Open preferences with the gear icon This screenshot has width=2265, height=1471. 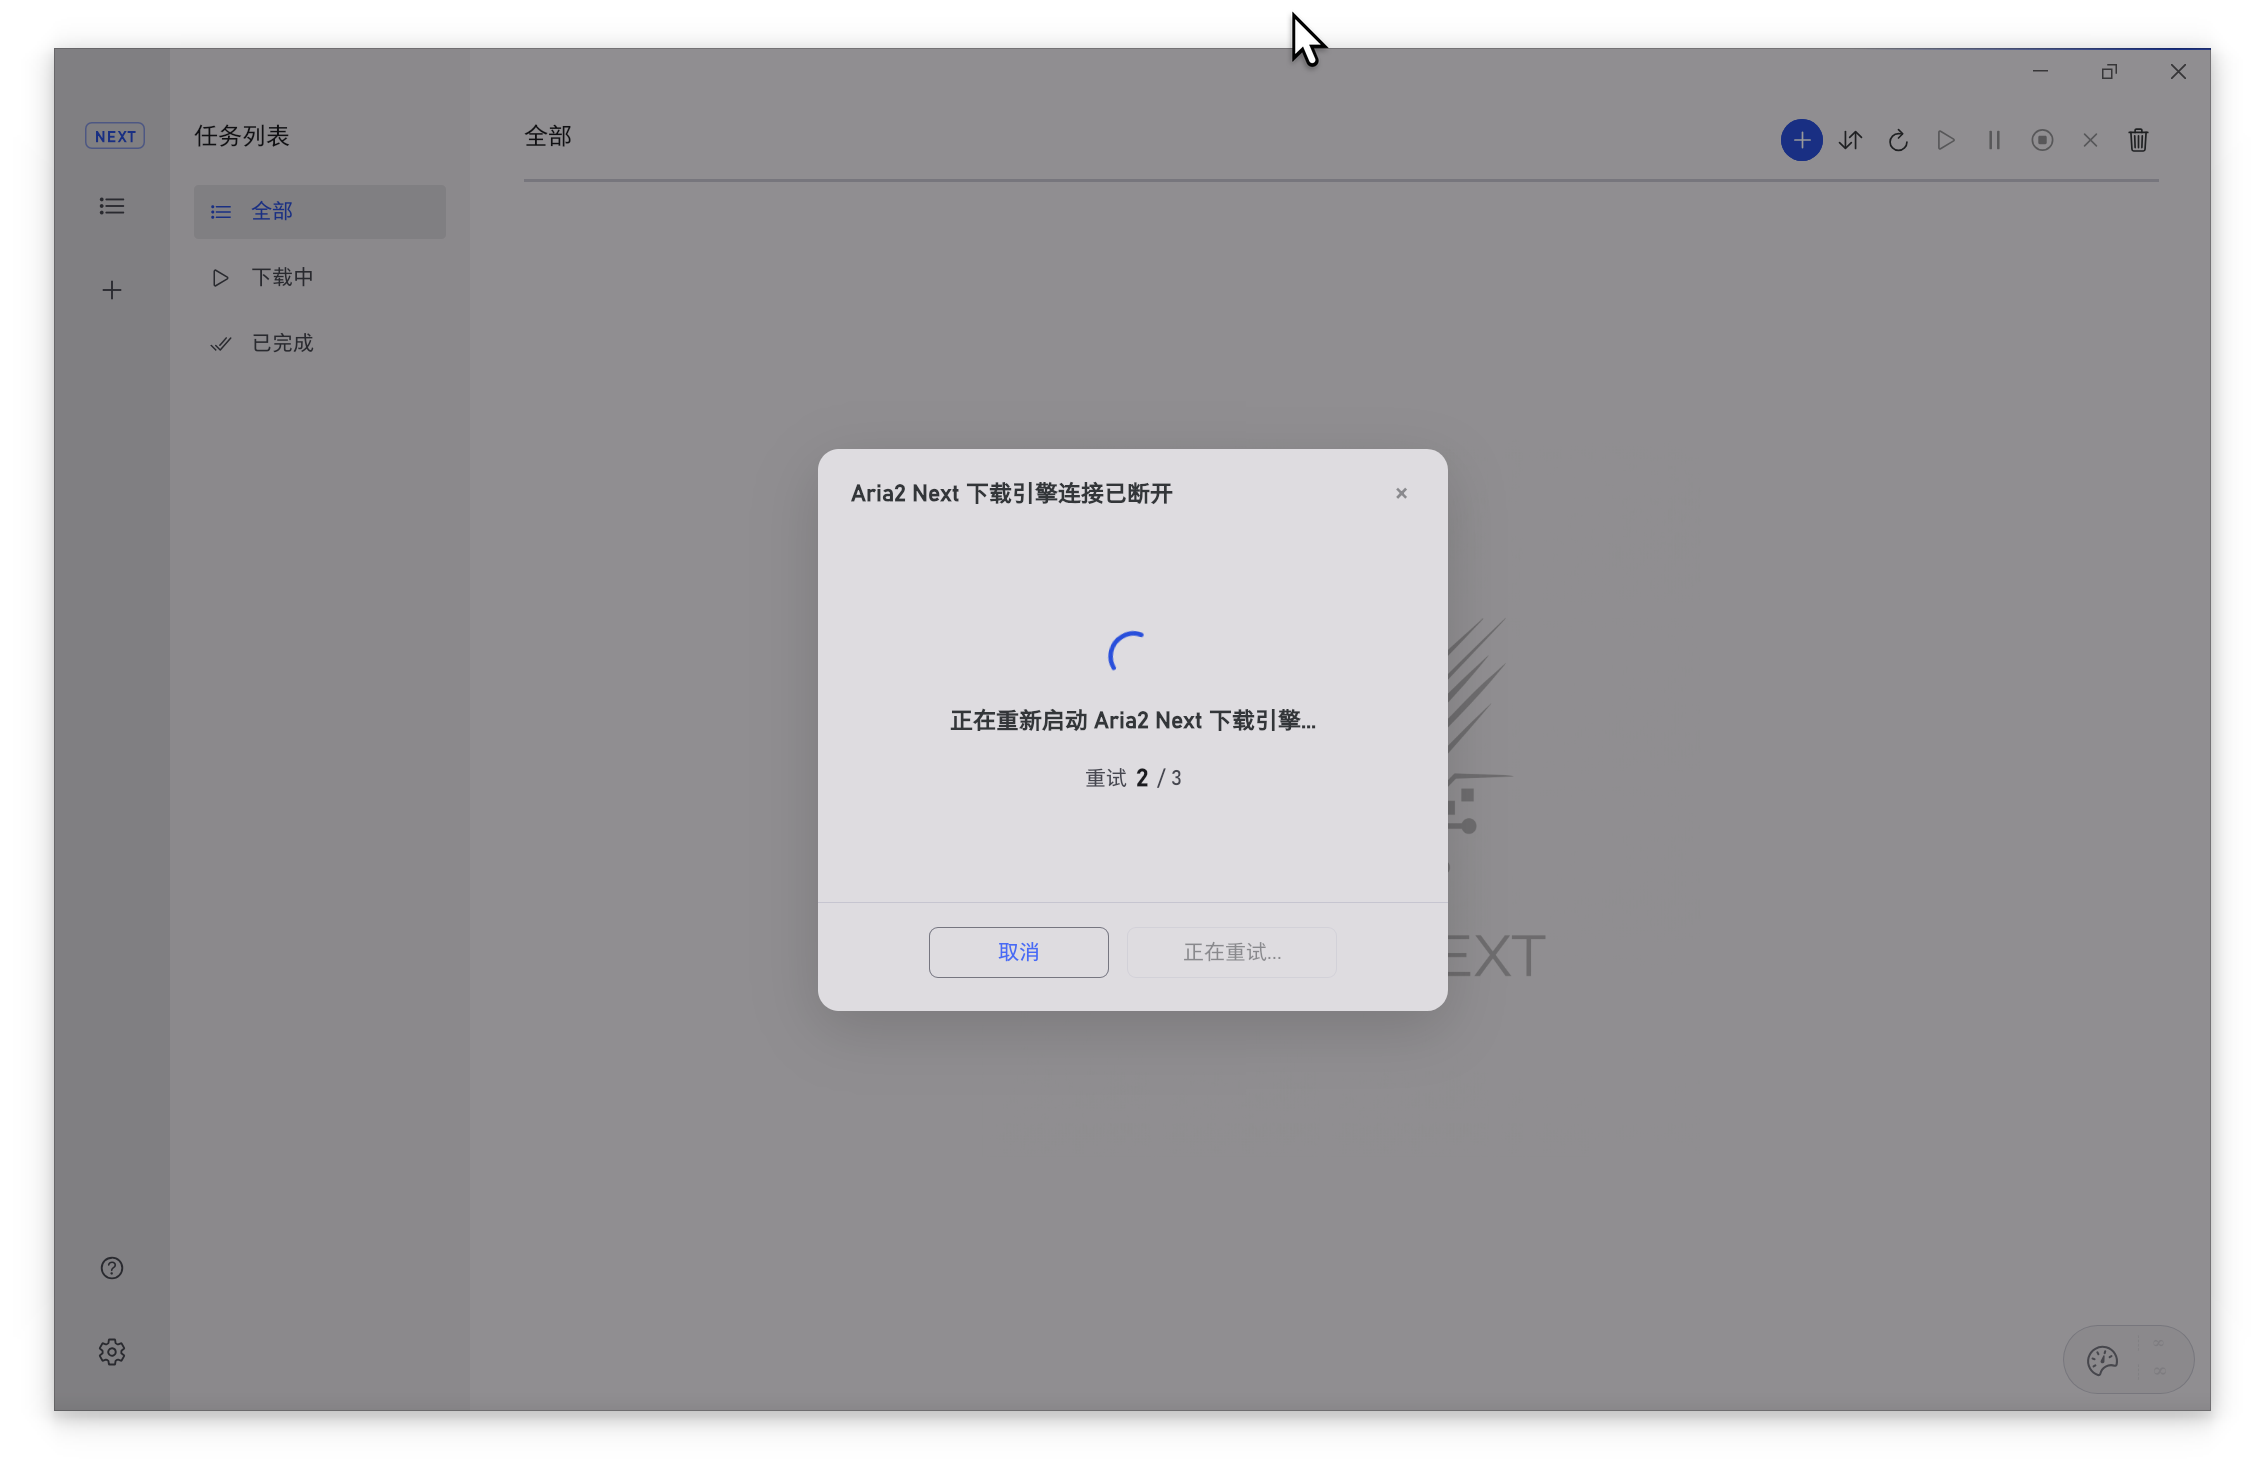click(x=112, y=1352)
